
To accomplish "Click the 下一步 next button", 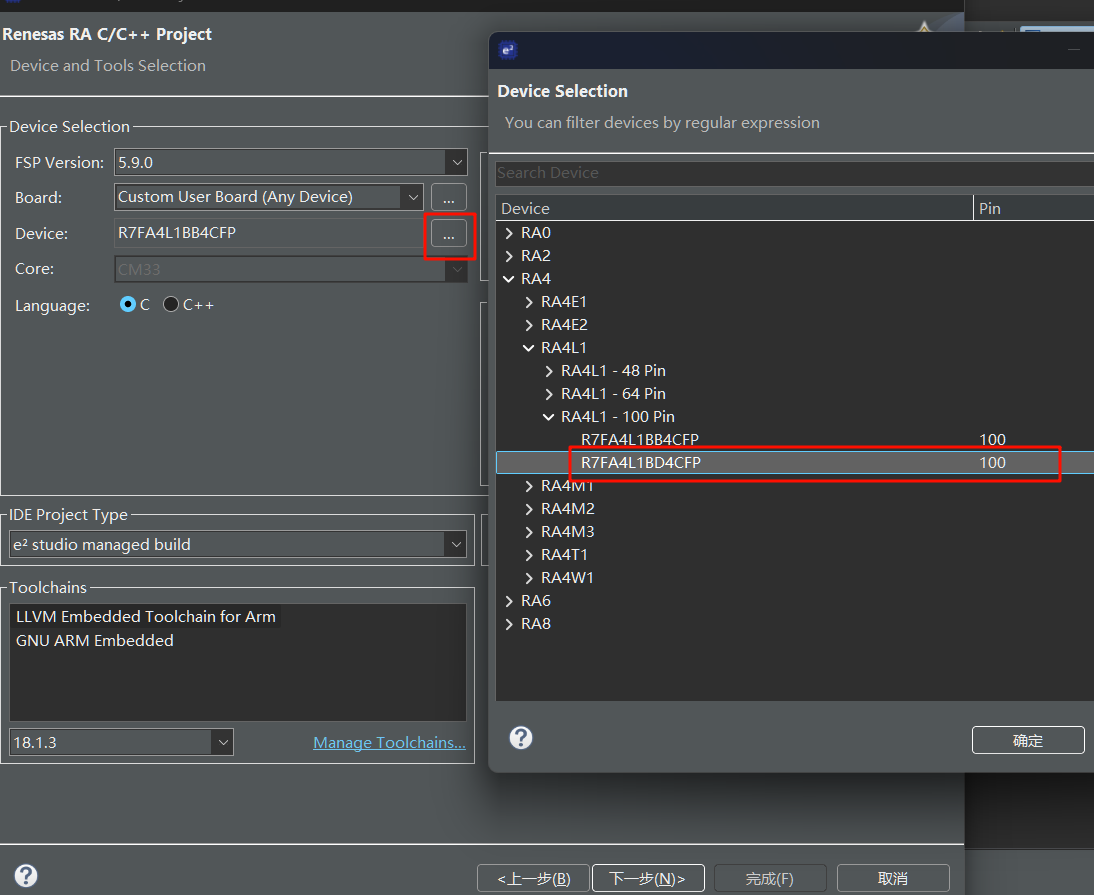I will (x=648, y=878).
